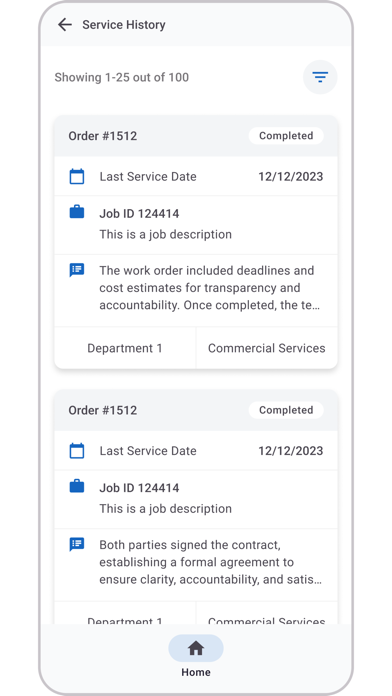Screen dimensions: 392x696
Task: Click the briefcase icon in second order card
Action: point(77,486)
